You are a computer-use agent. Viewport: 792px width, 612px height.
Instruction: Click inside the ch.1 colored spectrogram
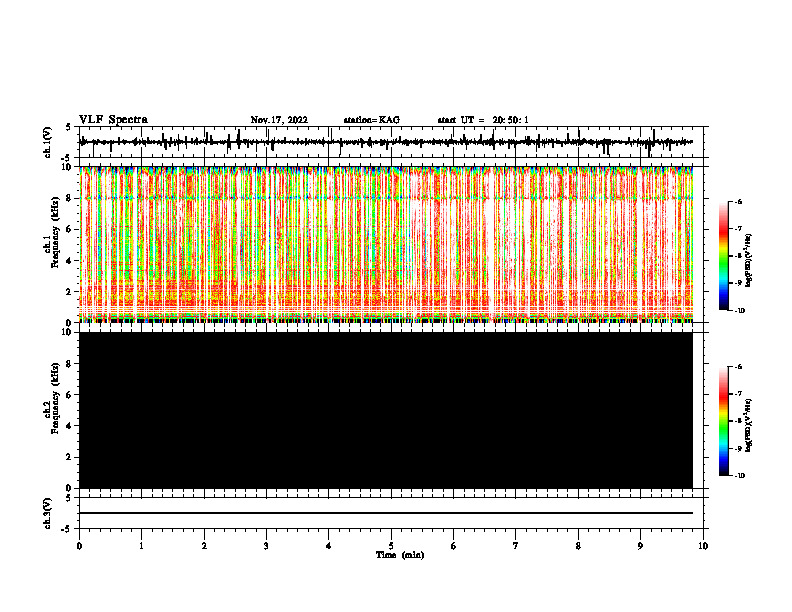point(386,244)
